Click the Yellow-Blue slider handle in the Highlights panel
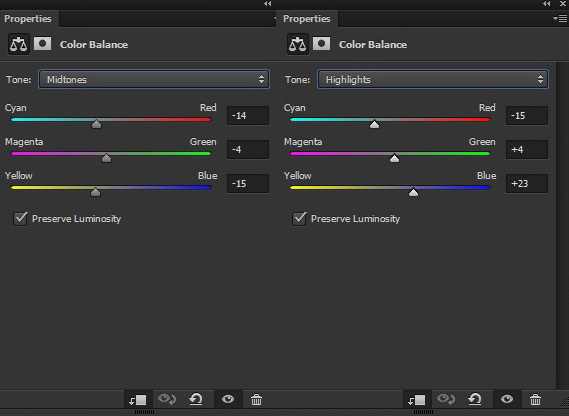 tap(413, 192)
